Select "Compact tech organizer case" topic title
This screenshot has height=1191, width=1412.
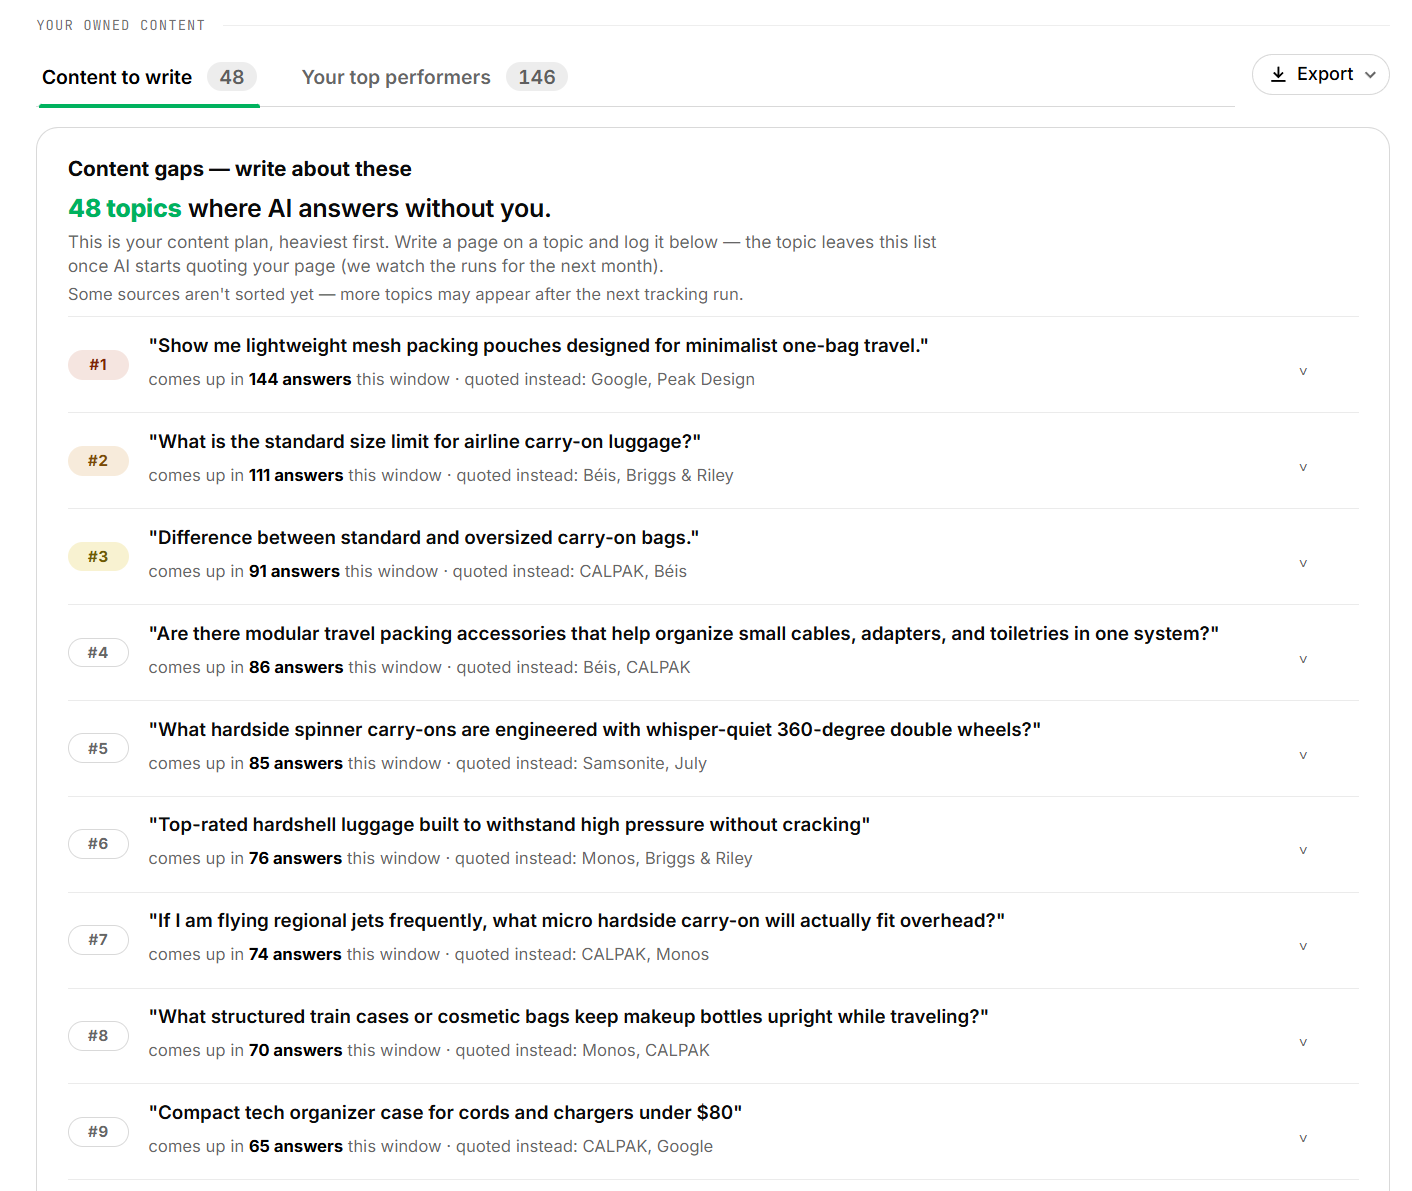(445, 1113)
